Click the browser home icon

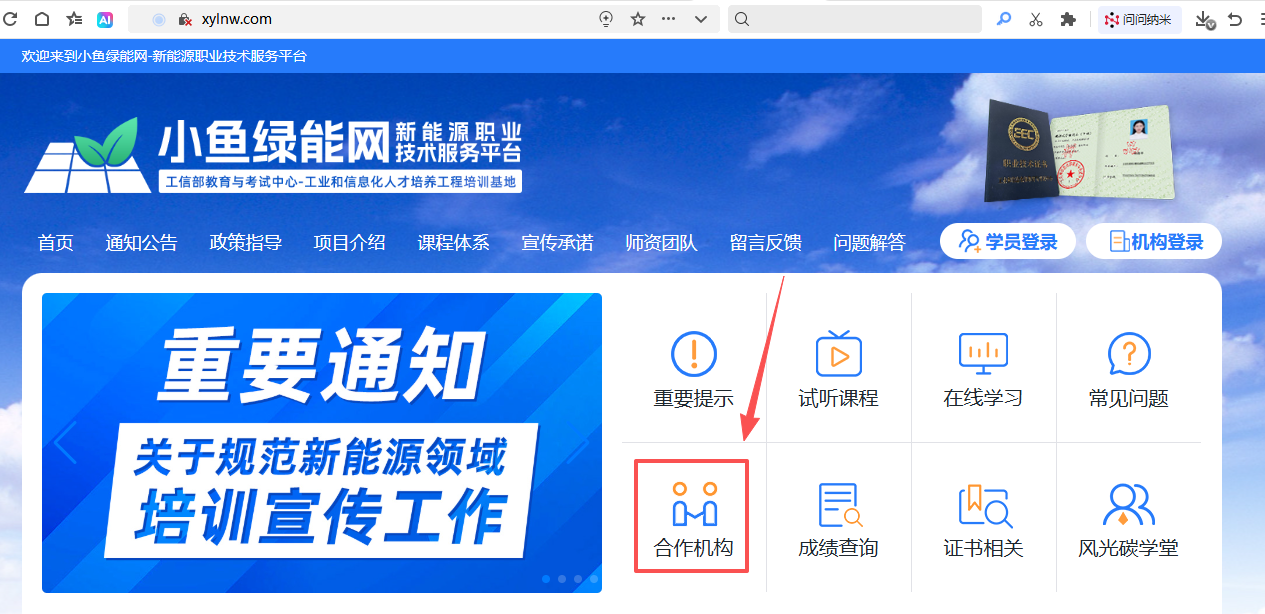click(x=42, y=19)
